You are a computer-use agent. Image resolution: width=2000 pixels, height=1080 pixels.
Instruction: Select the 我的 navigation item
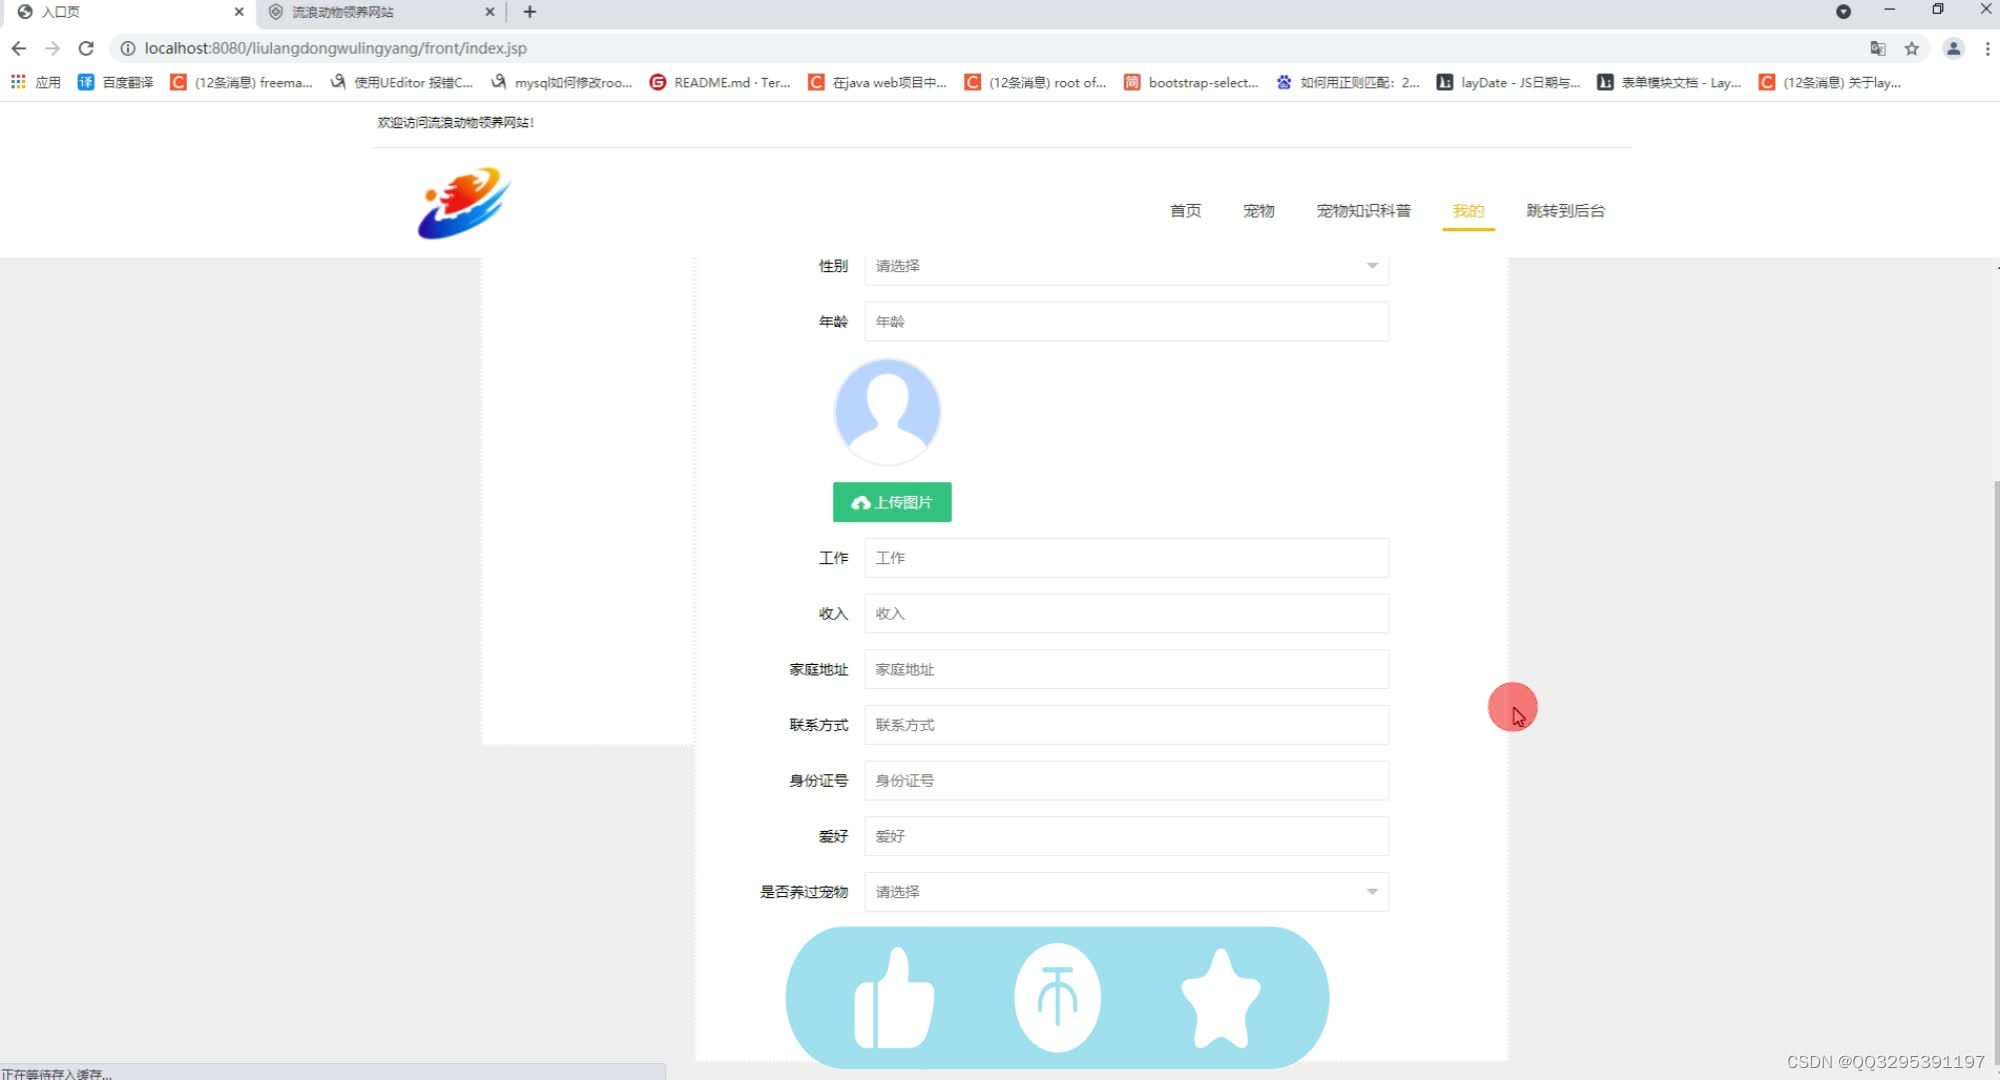[x=1468, y=211]
